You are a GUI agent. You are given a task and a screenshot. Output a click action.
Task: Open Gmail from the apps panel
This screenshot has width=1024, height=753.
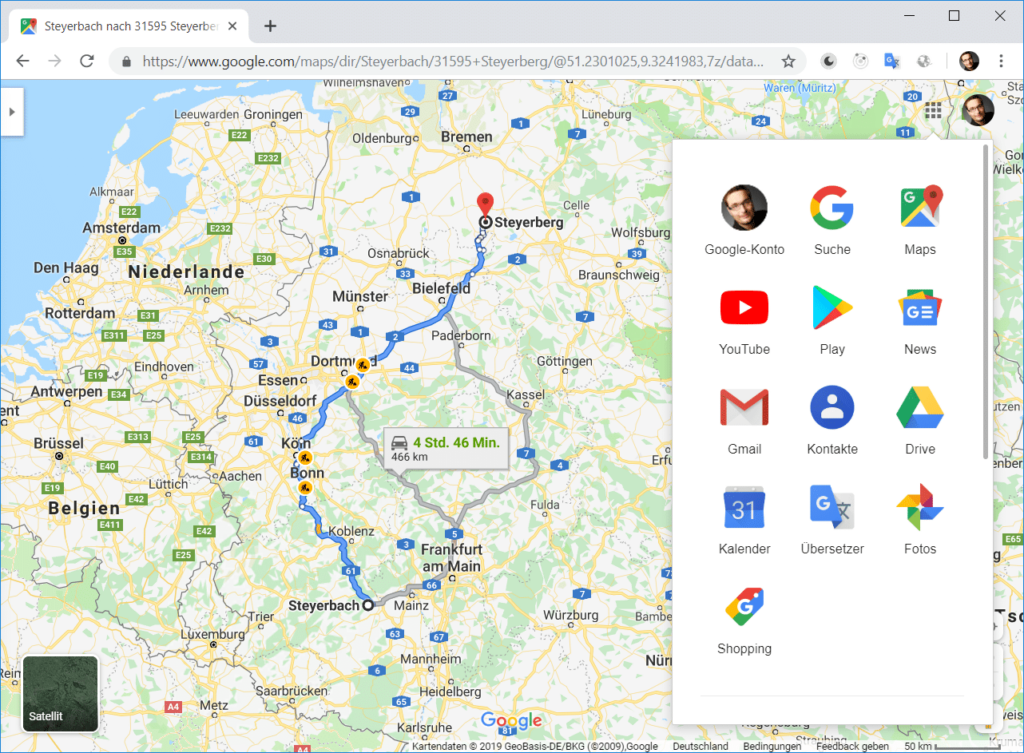pos(744,420)
